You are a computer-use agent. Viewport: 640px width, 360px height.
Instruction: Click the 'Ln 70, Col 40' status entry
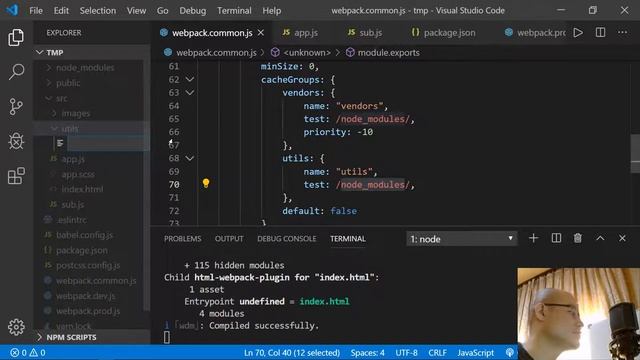pyautogui.click(x=292, y=353)
